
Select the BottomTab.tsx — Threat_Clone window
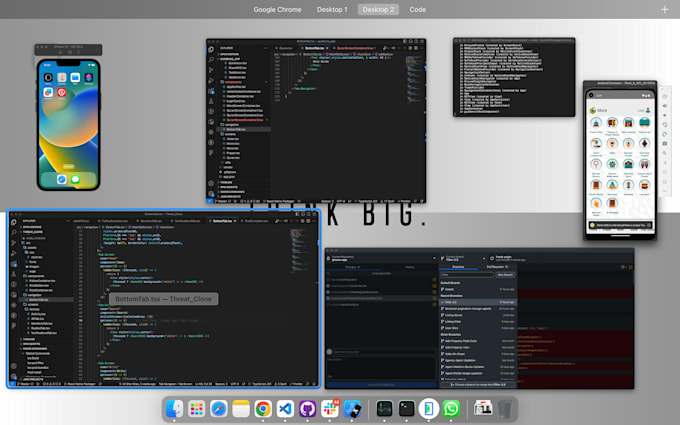coord(162,299)
